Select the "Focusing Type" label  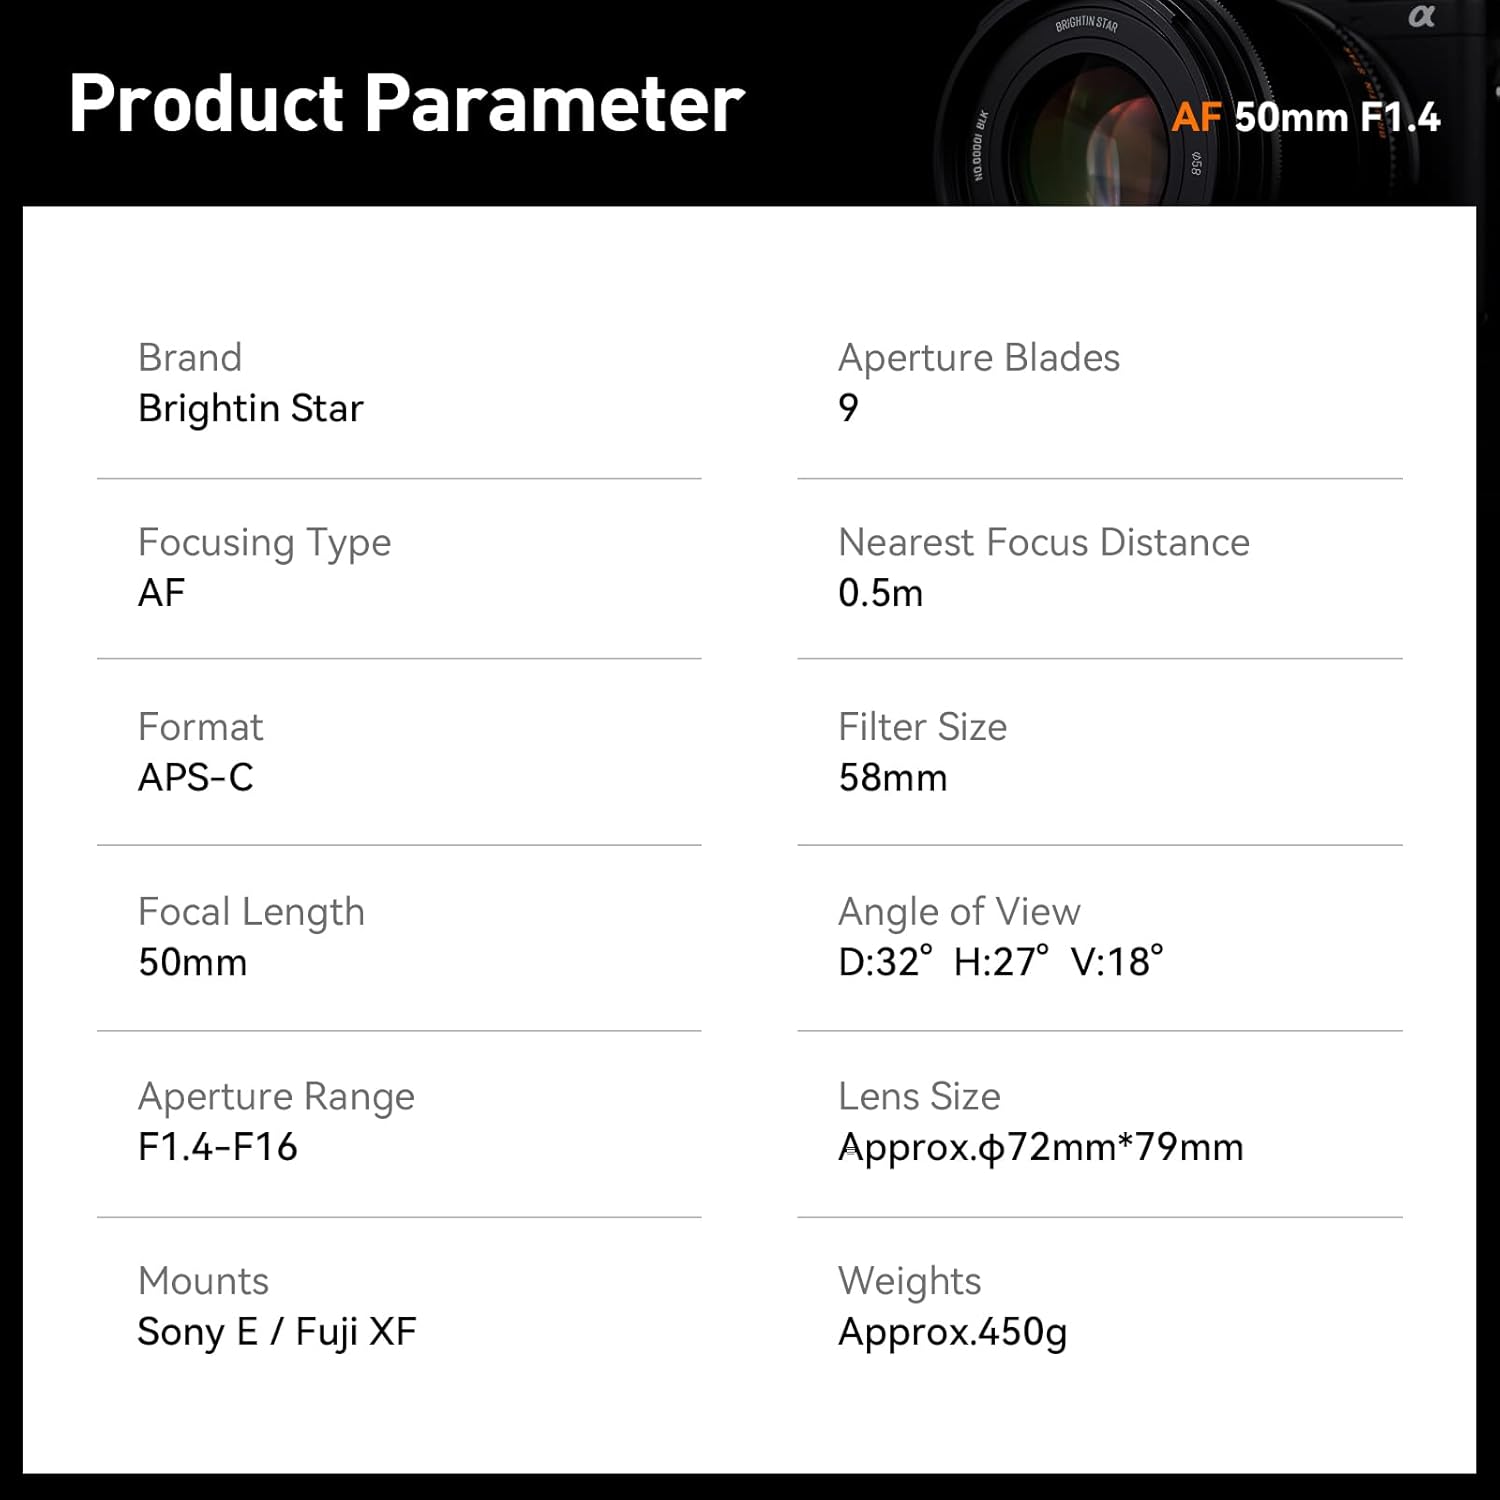[264, 542]
